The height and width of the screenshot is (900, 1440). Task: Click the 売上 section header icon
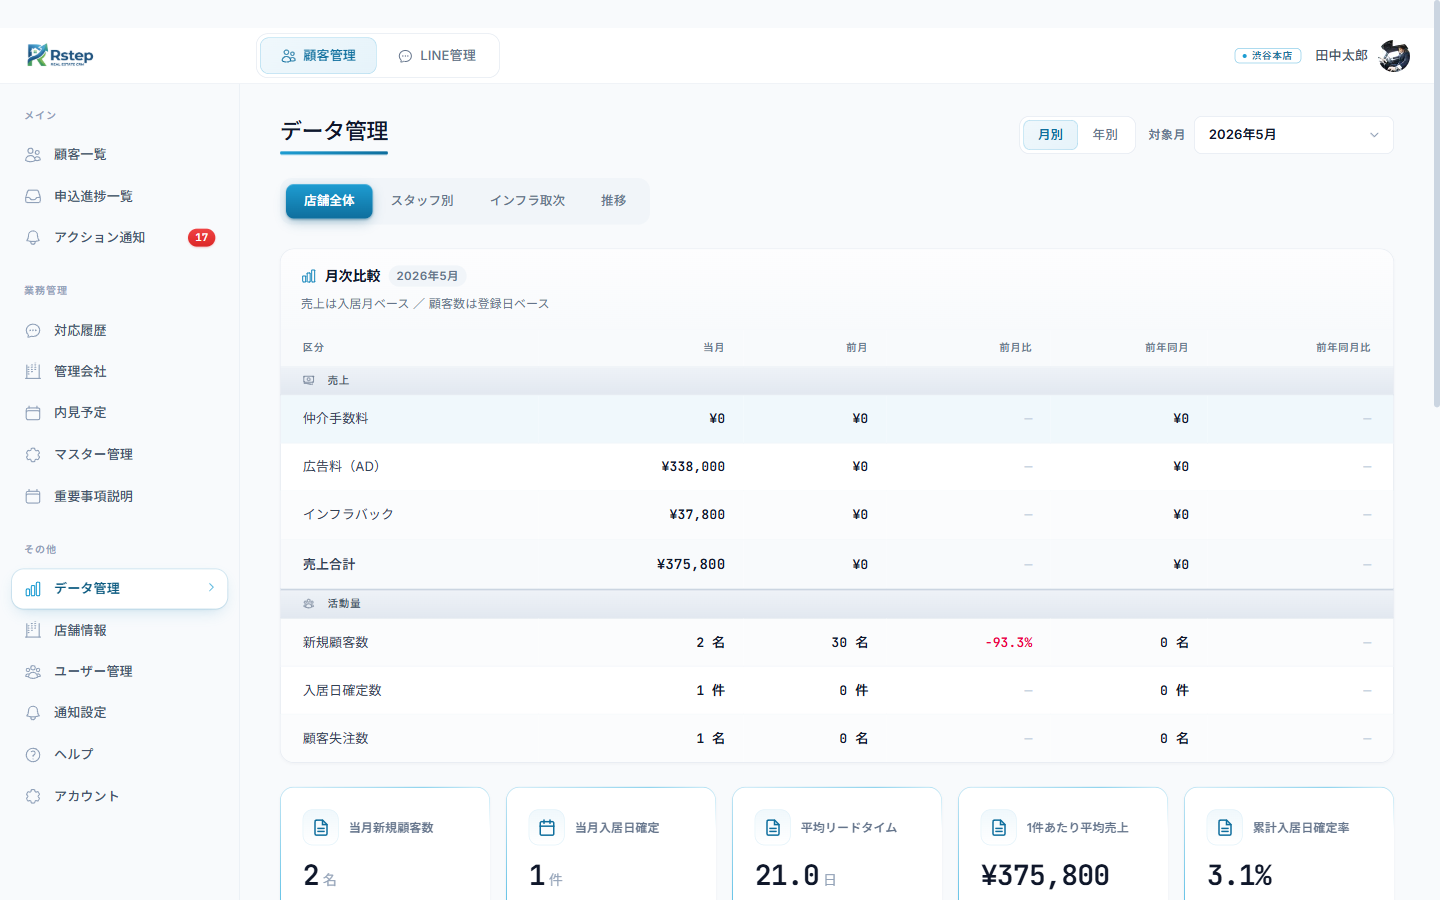click(309, 380)
